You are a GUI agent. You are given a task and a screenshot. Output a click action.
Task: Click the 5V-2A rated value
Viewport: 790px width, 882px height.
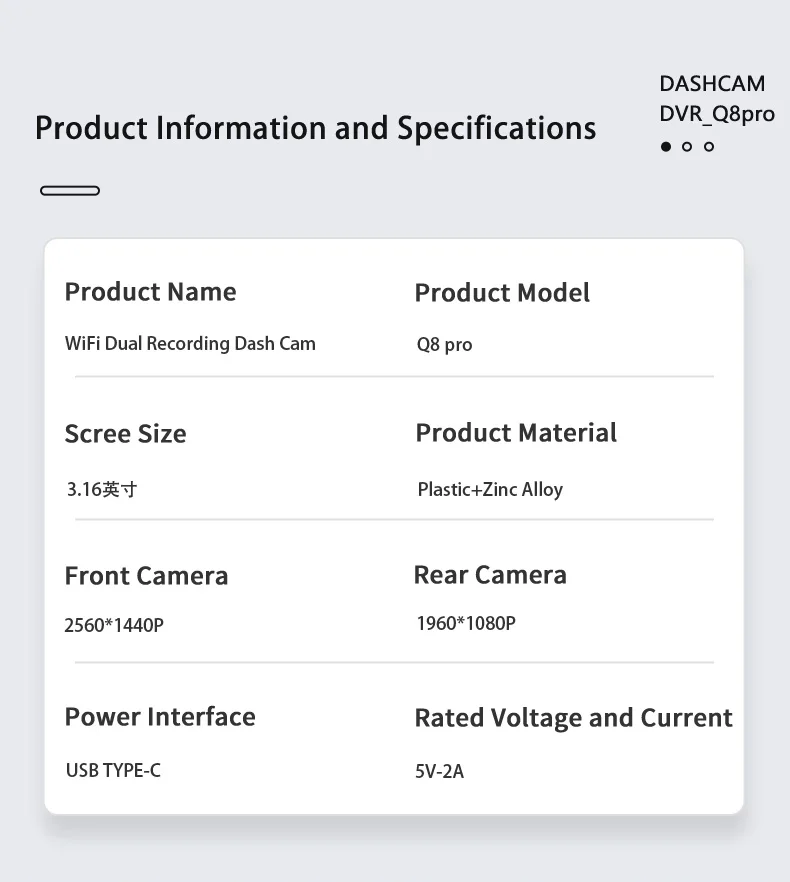(439, 772)
